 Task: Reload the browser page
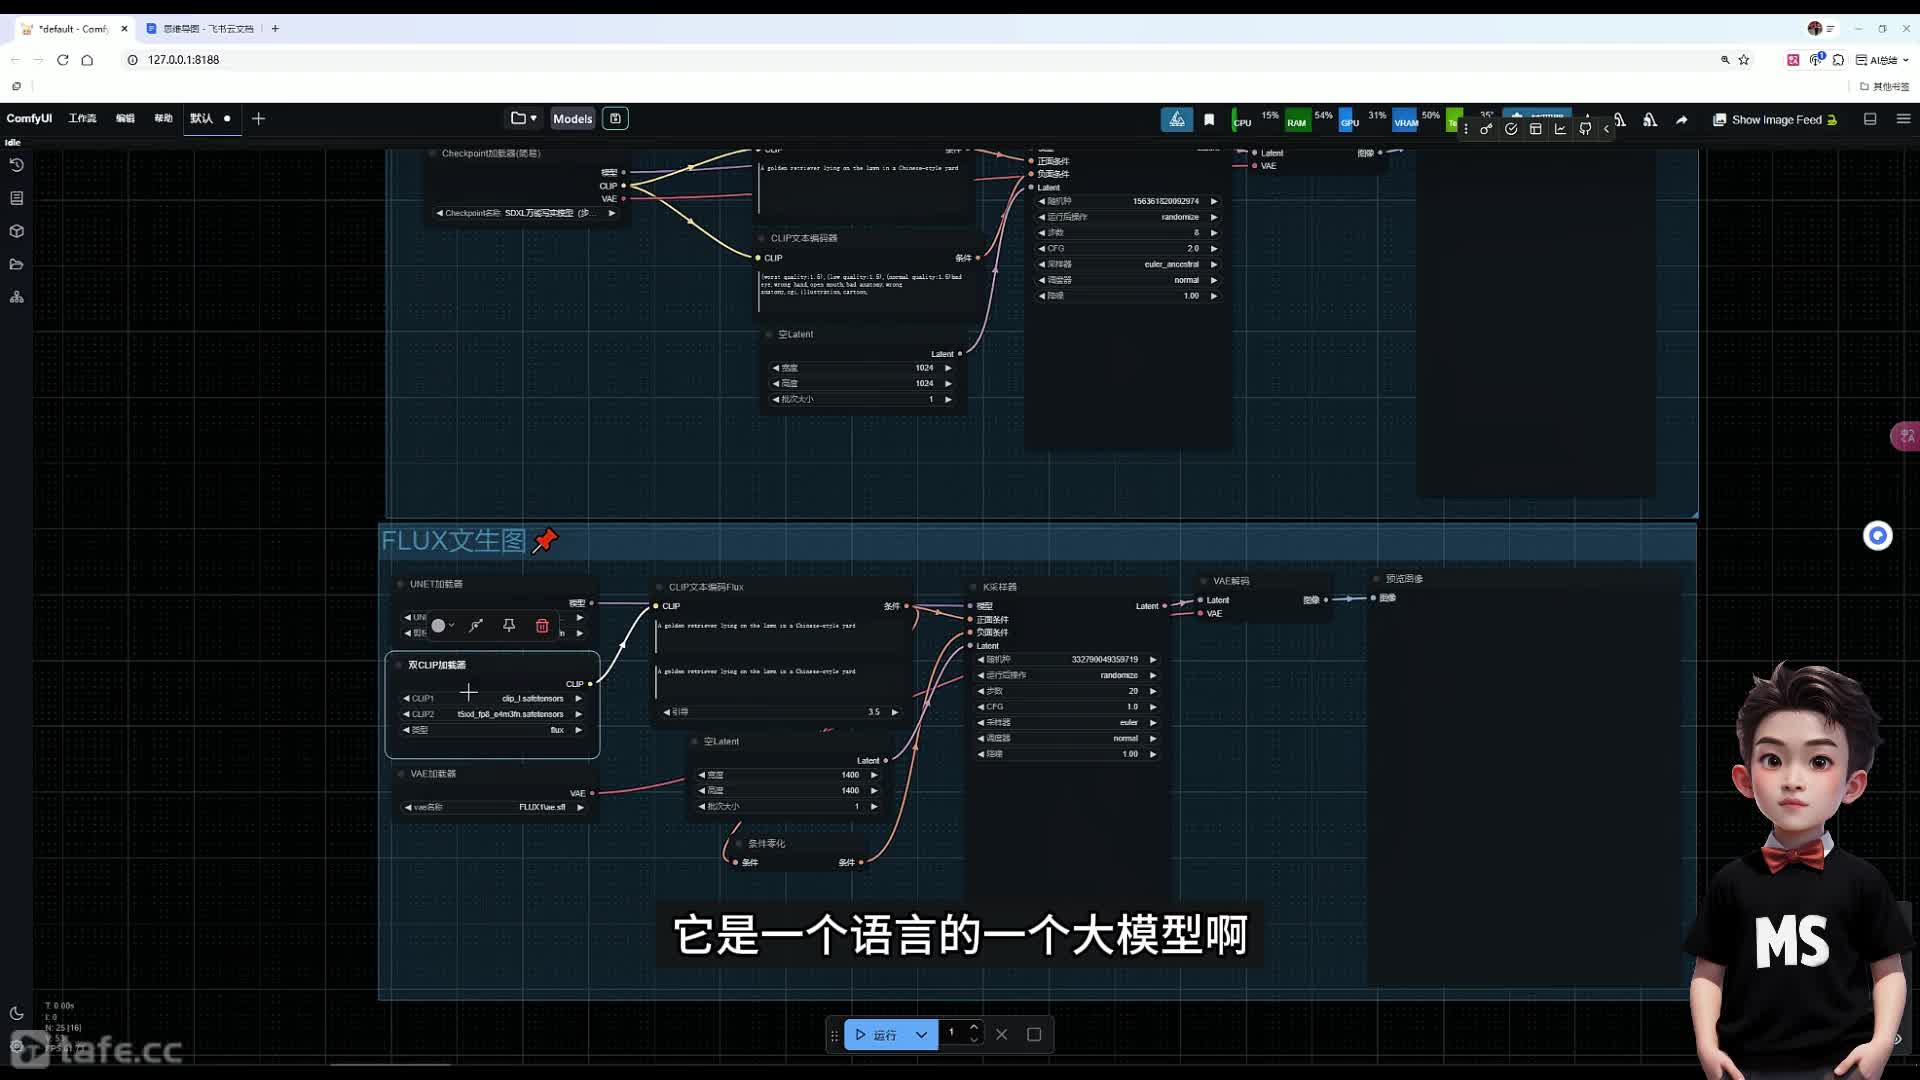[x=62, y=60]
